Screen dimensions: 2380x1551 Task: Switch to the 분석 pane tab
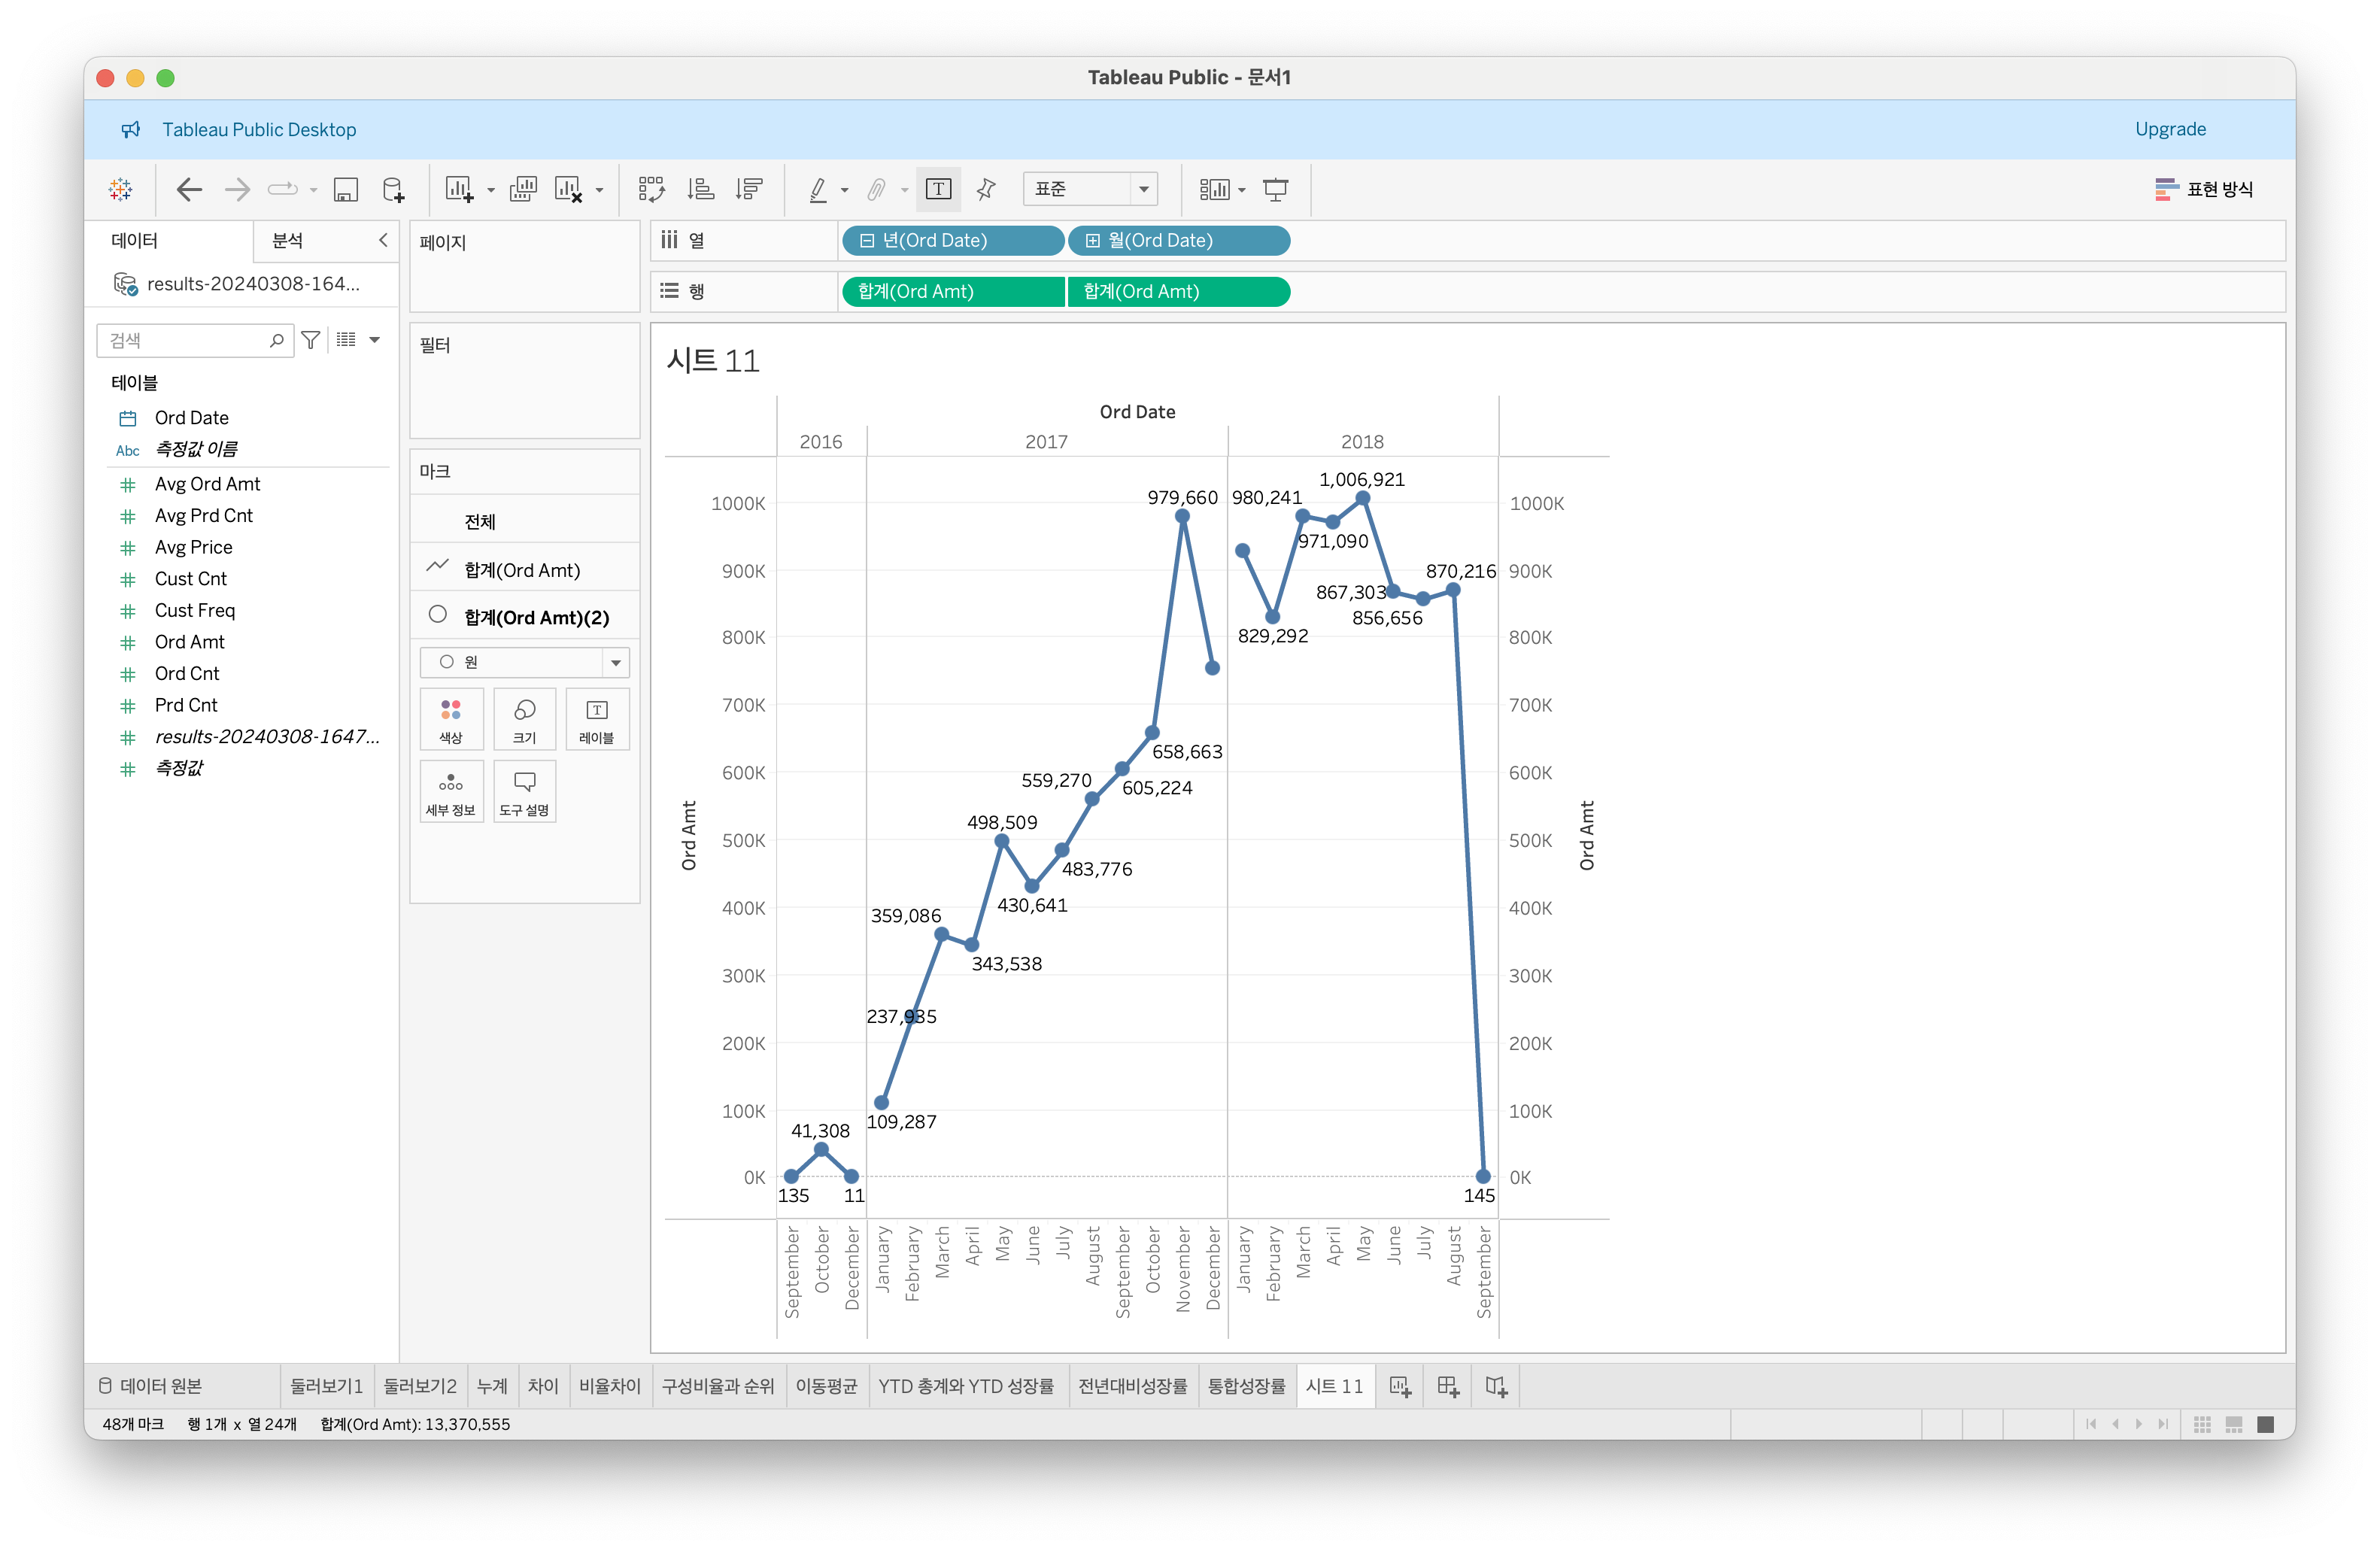coord(288,241)
